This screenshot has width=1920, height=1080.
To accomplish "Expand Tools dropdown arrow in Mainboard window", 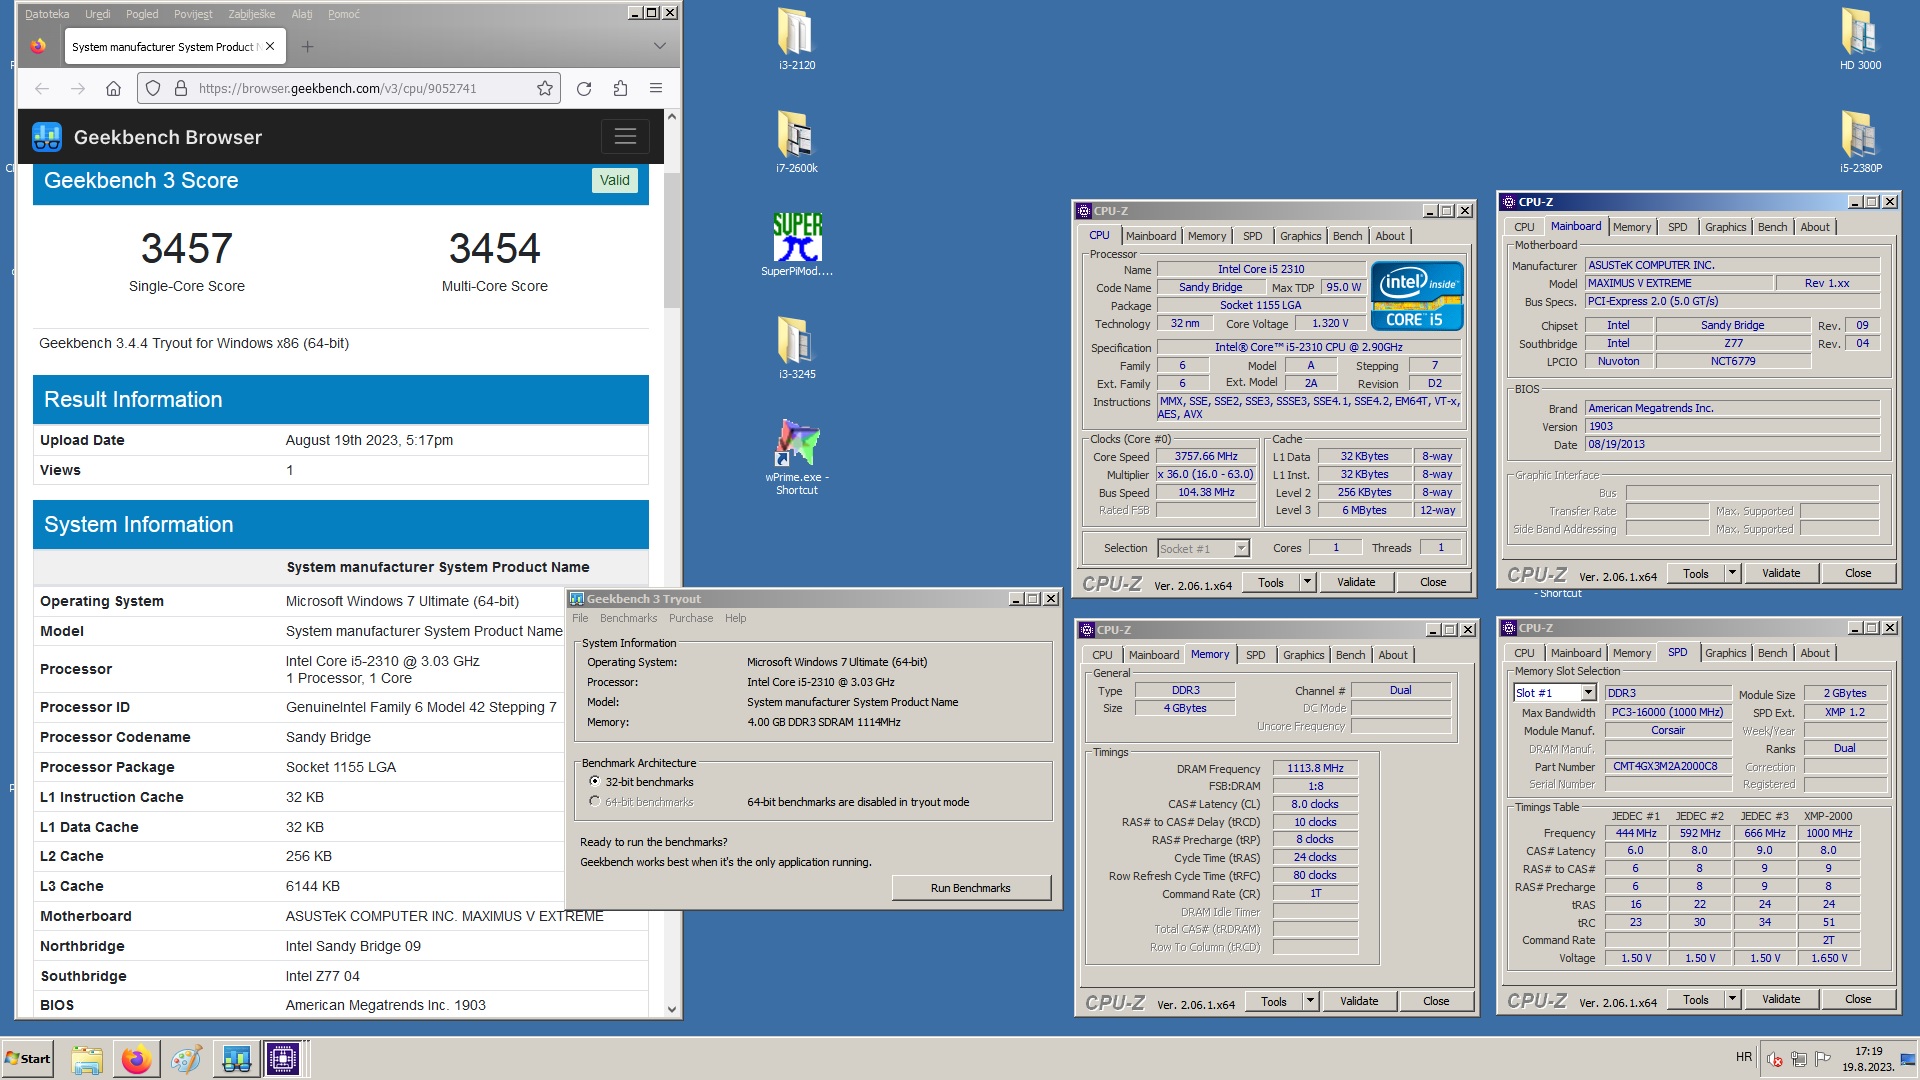I will click(x=1733, y=573).
